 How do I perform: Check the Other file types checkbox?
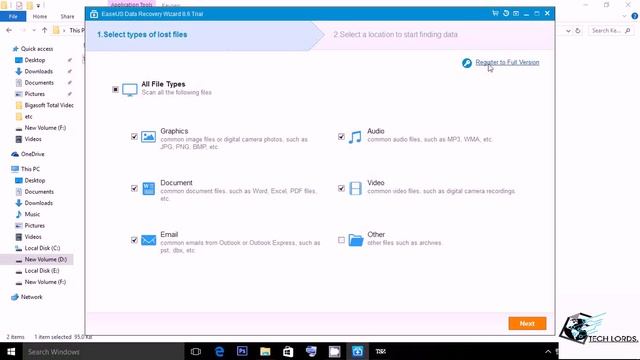[x=341, y=240]
